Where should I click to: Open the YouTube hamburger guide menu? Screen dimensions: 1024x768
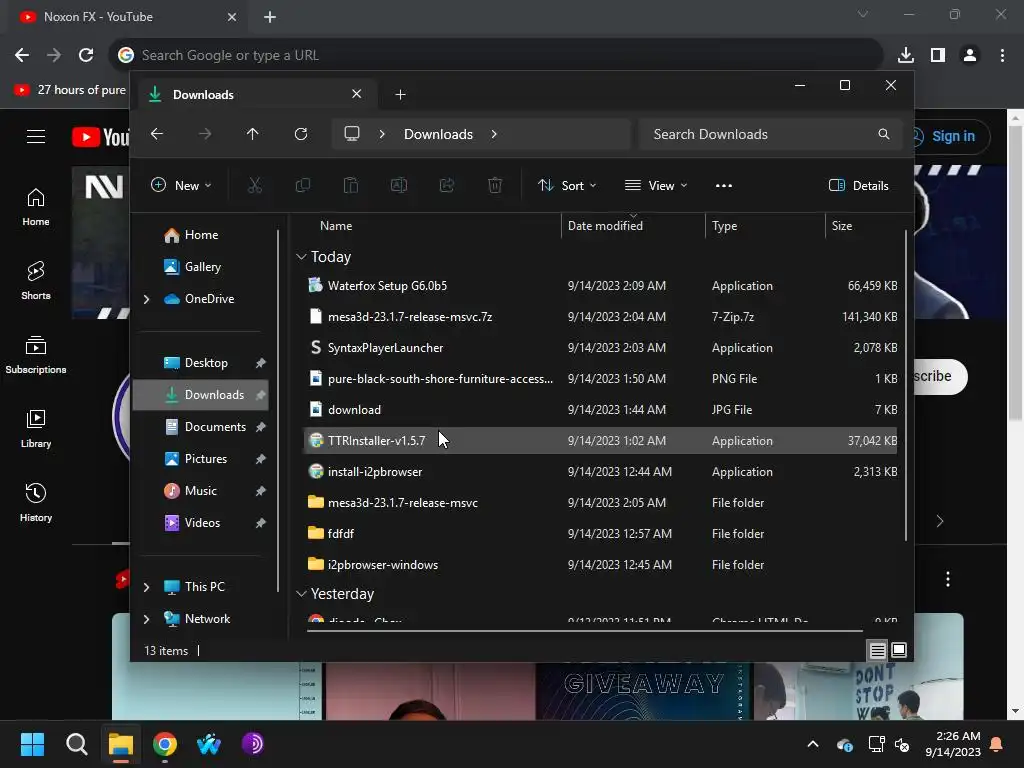(36, 136)
